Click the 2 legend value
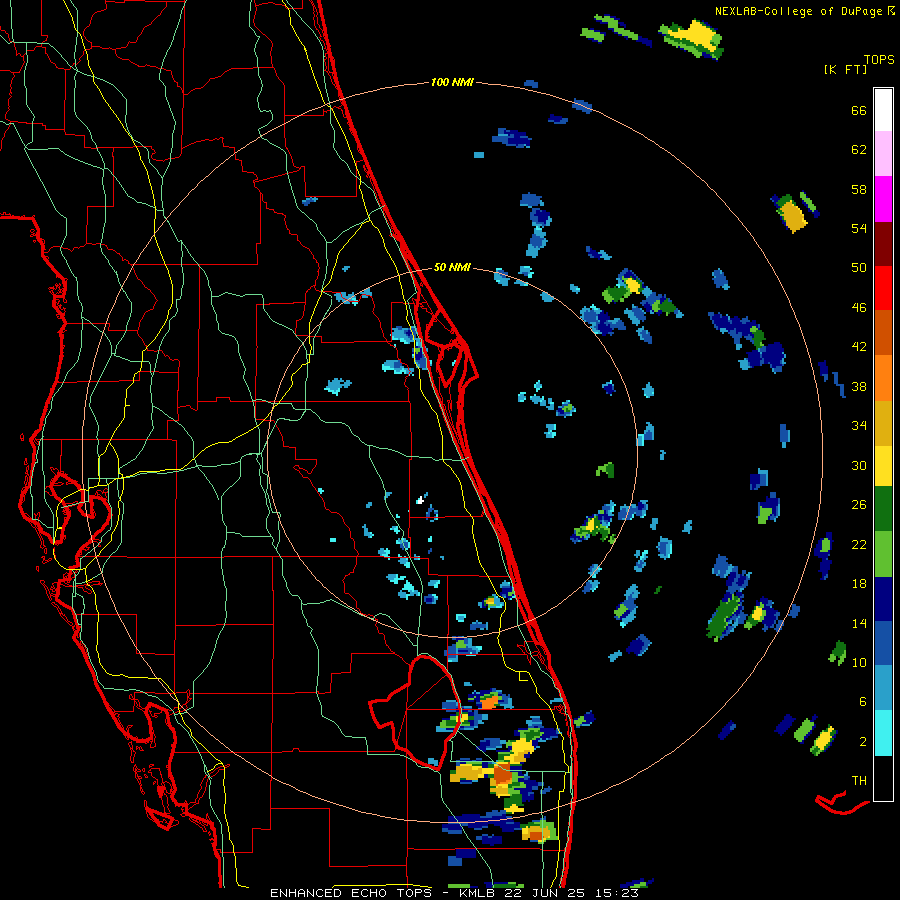This screenshot has height=900, width=900. pyautogui.click(x=863, y=742)
